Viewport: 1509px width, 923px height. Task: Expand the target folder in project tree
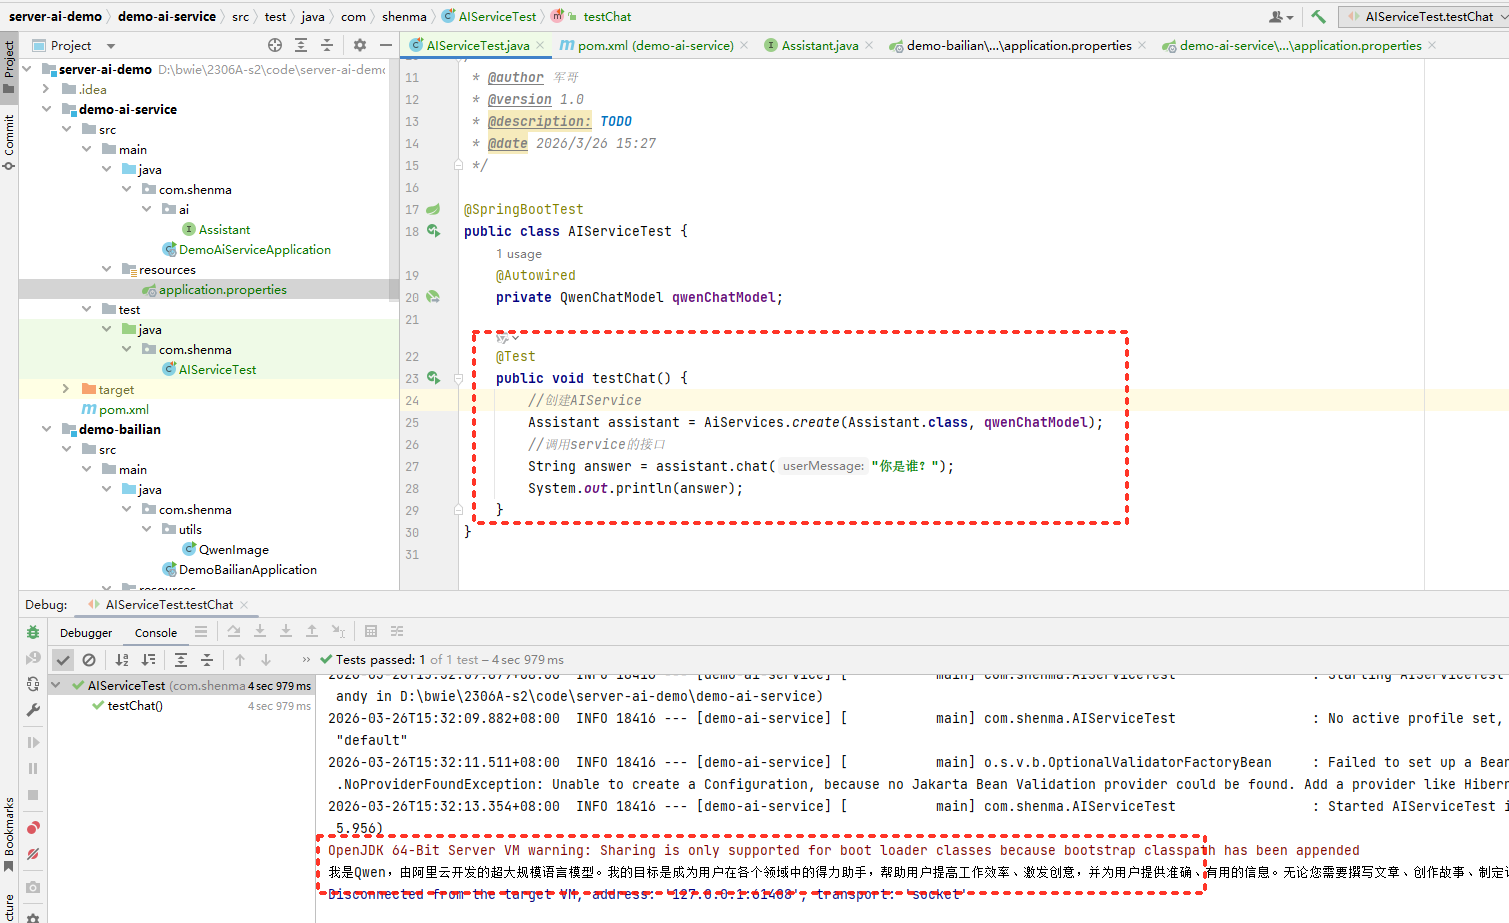66,389
